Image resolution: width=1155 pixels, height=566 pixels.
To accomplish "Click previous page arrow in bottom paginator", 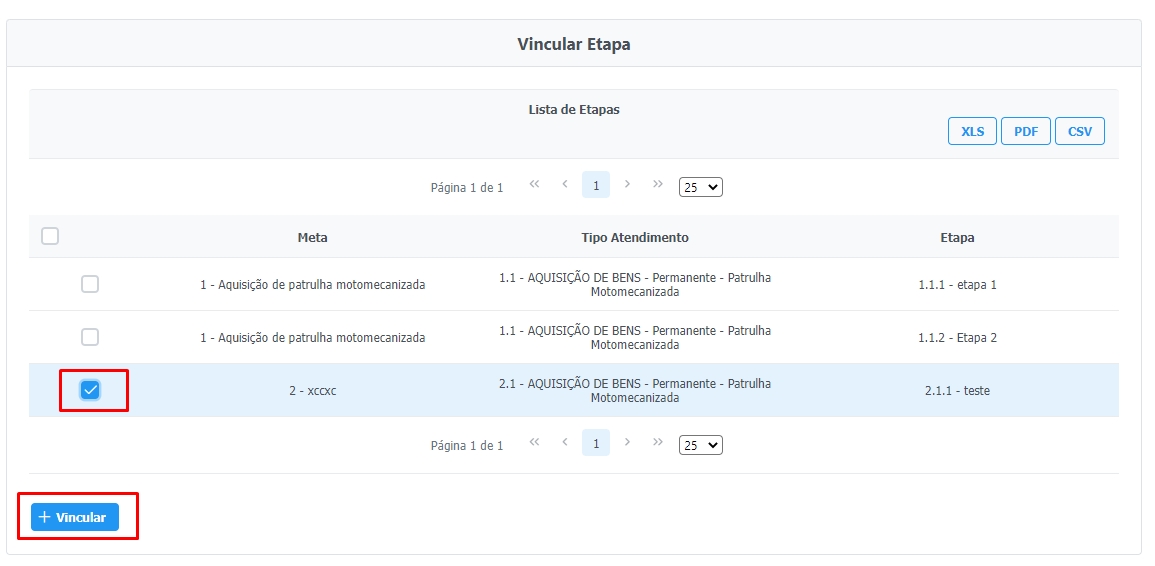I will coord(565,443).
